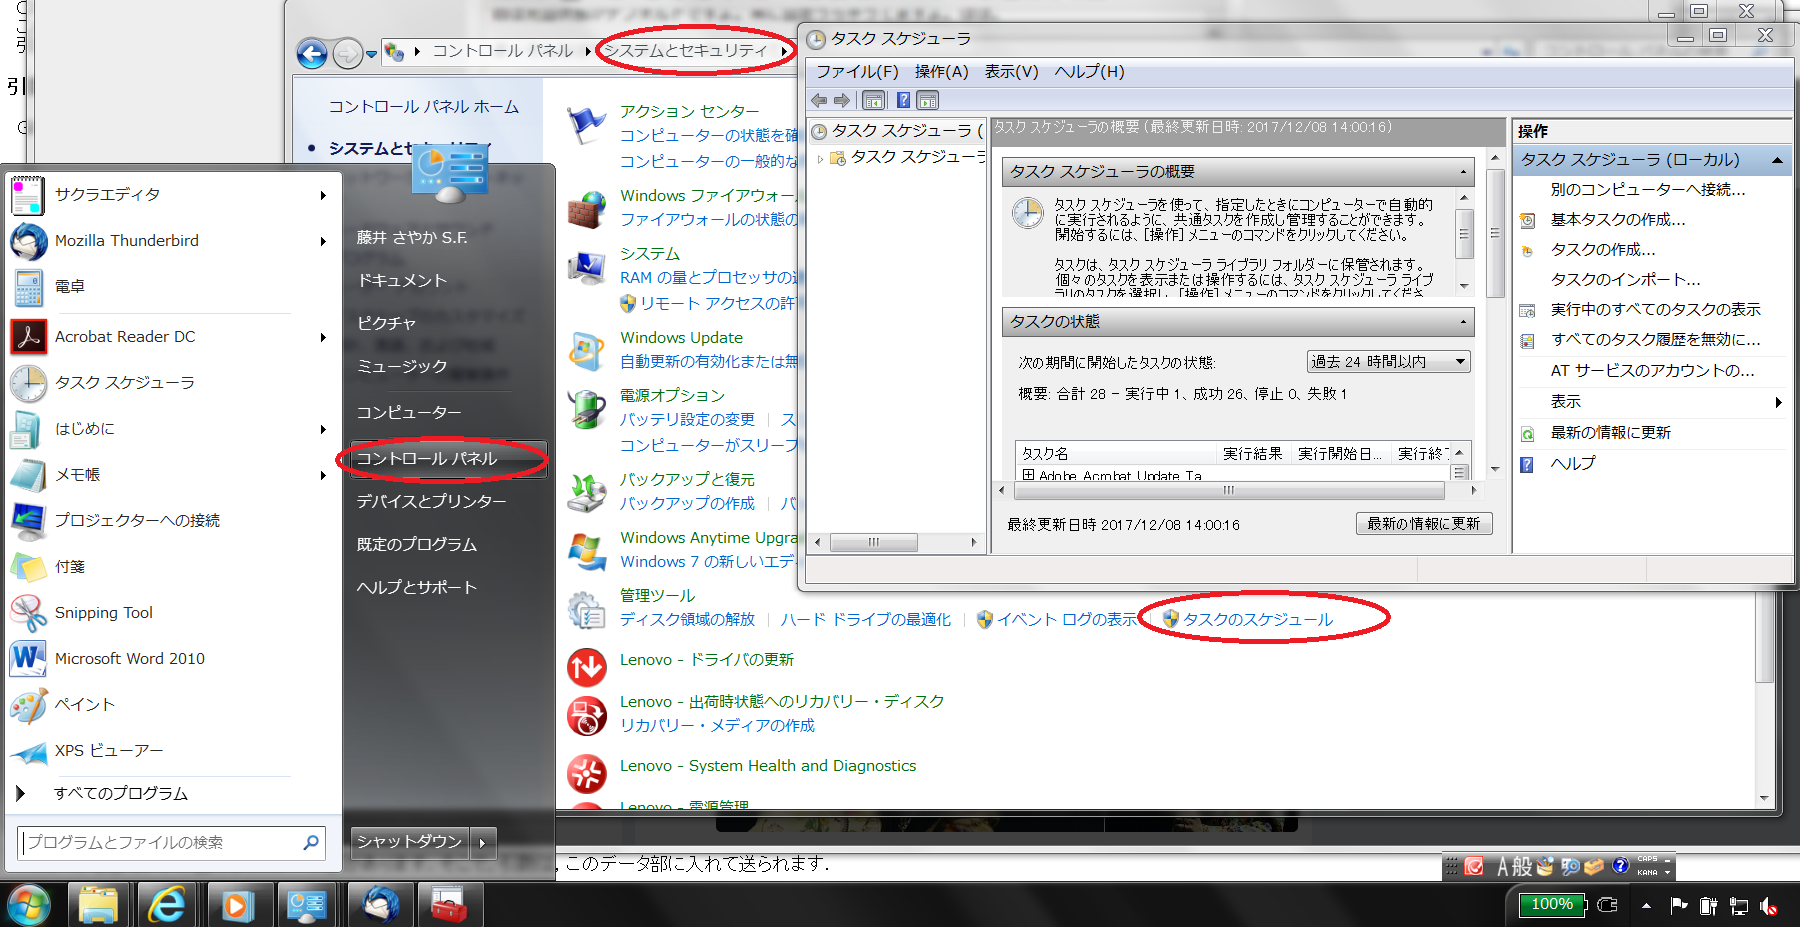Screen dimensions: 1800x927
Task: Click the 電源オプション battery icon
Action: pos(587,410)
